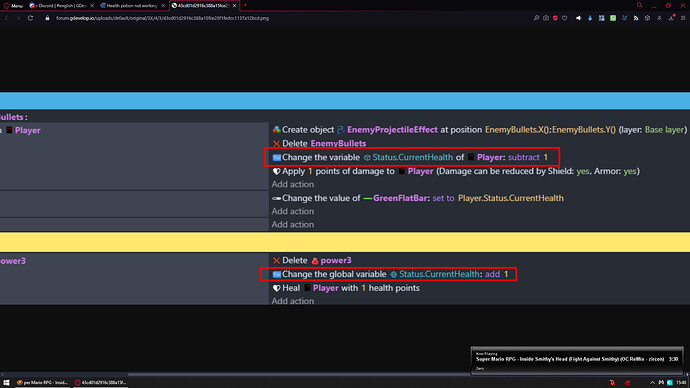Screen dimensions: 690x388
Task: Take a snapshot with camera icon
Action: point(546,18)
